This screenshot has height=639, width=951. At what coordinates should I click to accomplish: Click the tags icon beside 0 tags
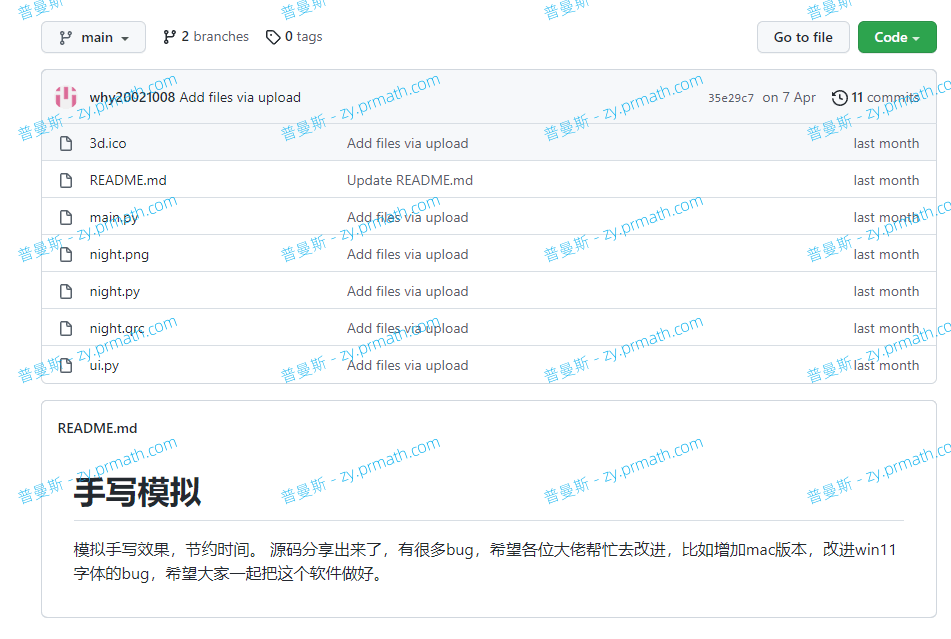[273, 36]
